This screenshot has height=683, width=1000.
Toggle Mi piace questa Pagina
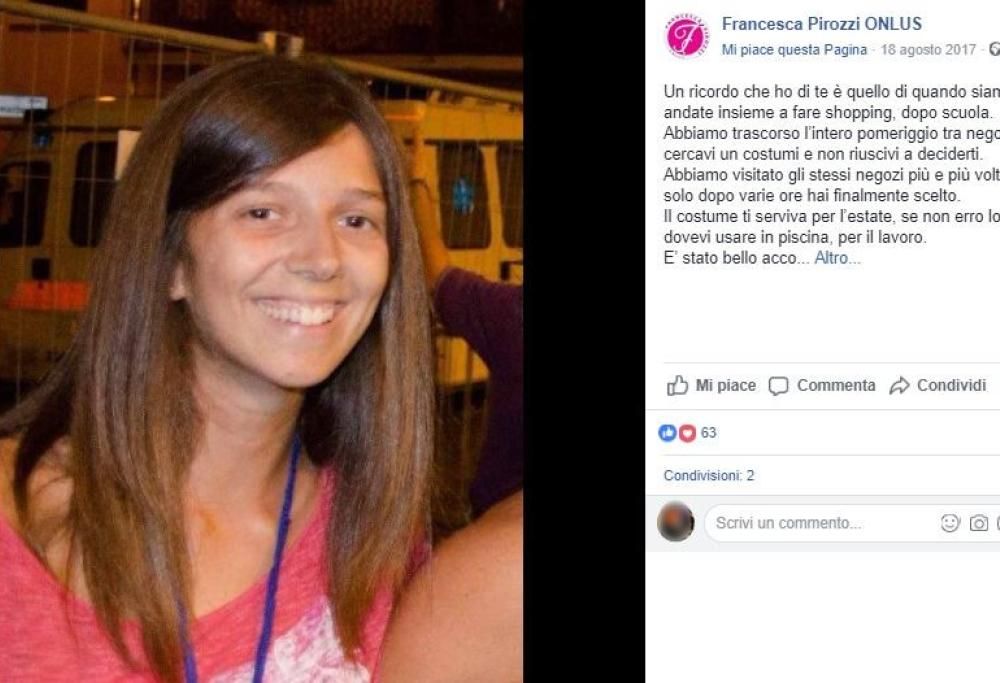794,50
